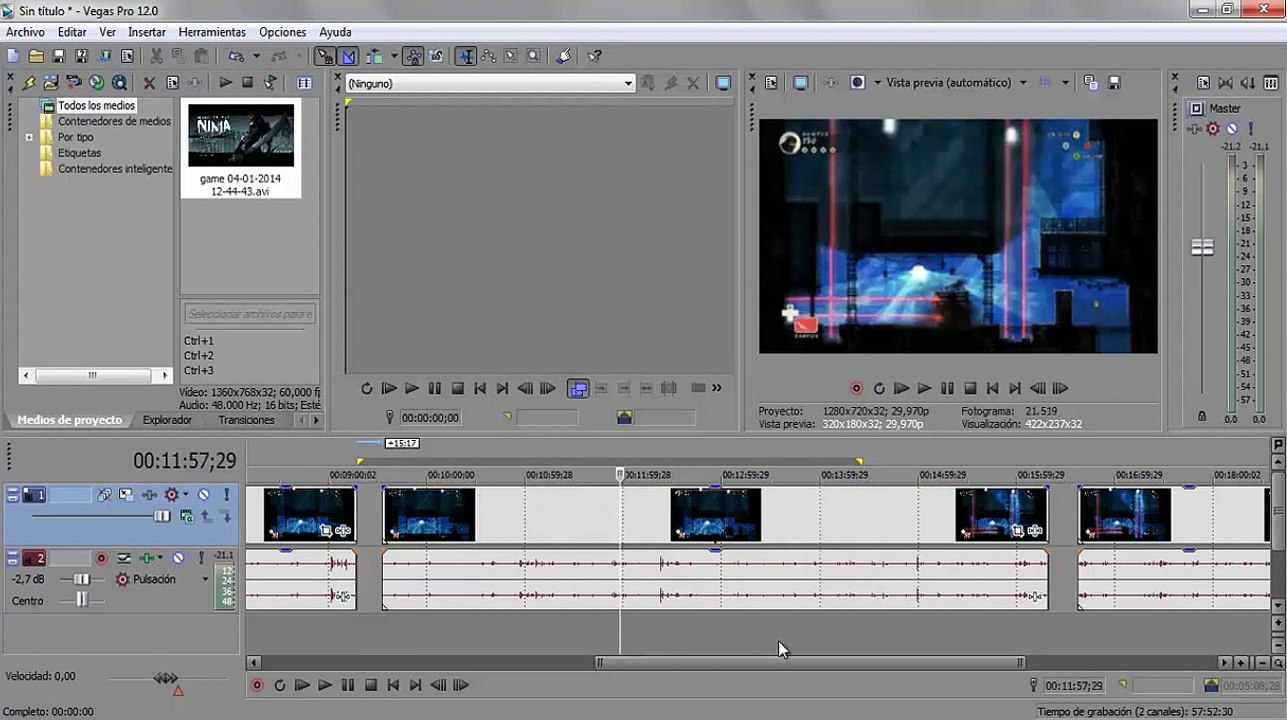The image size is (1287, 720).
Task: Adjust video track 1 level slider
Action: pyautogui.click(x=161, y=516)
